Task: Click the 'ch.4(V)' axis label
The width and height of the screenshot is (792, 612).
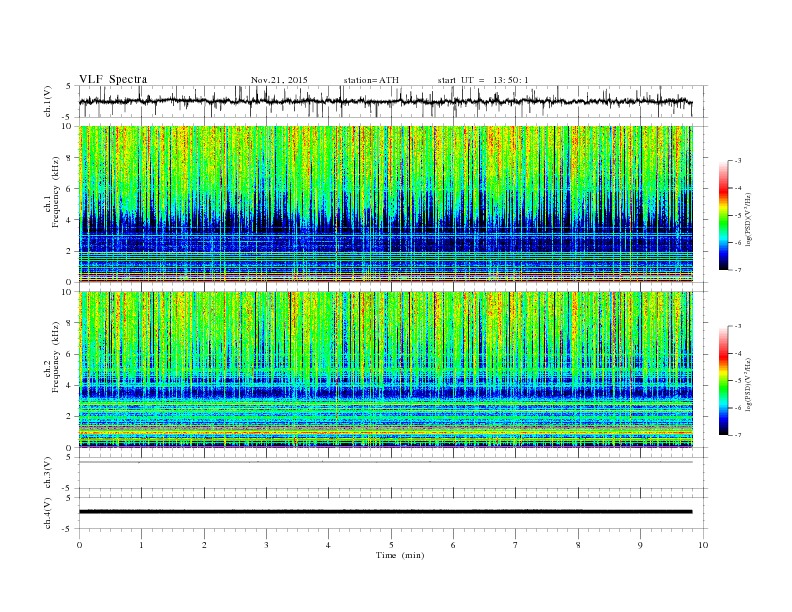Action: click(48, 513)
